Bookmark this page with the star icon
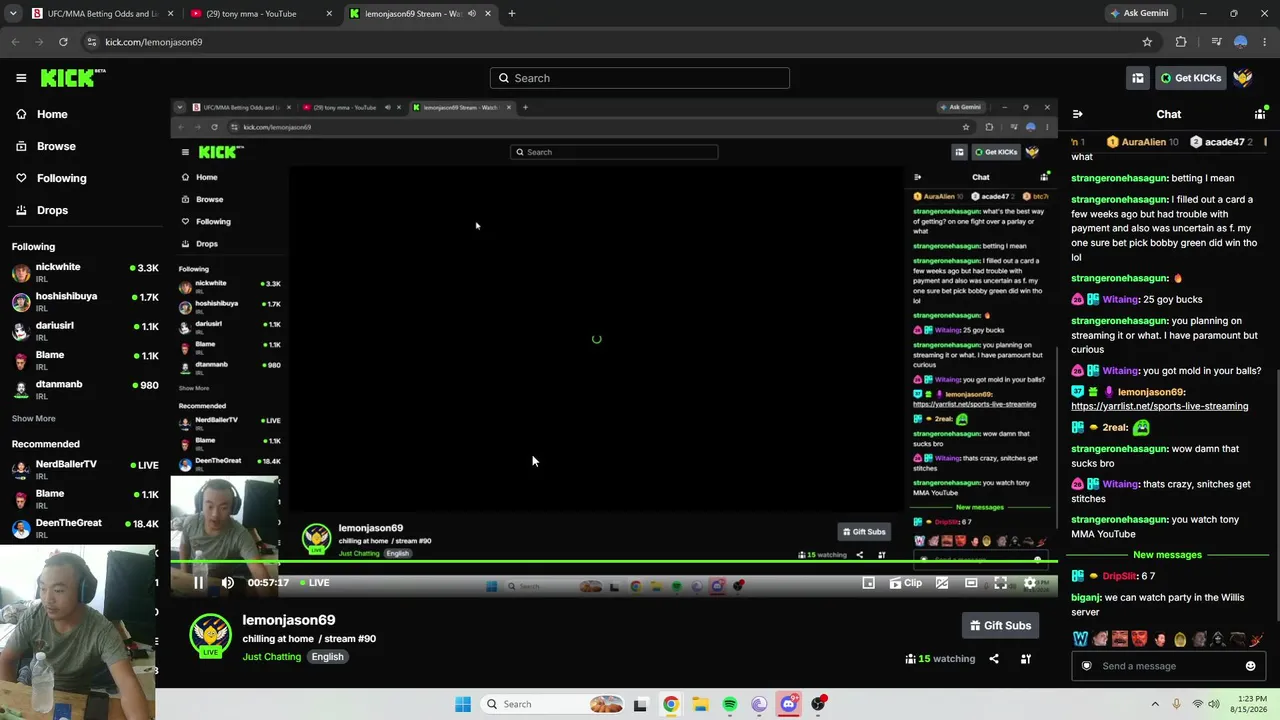The width and height of the screenshot is (1280, 720). coord(1147,42)
